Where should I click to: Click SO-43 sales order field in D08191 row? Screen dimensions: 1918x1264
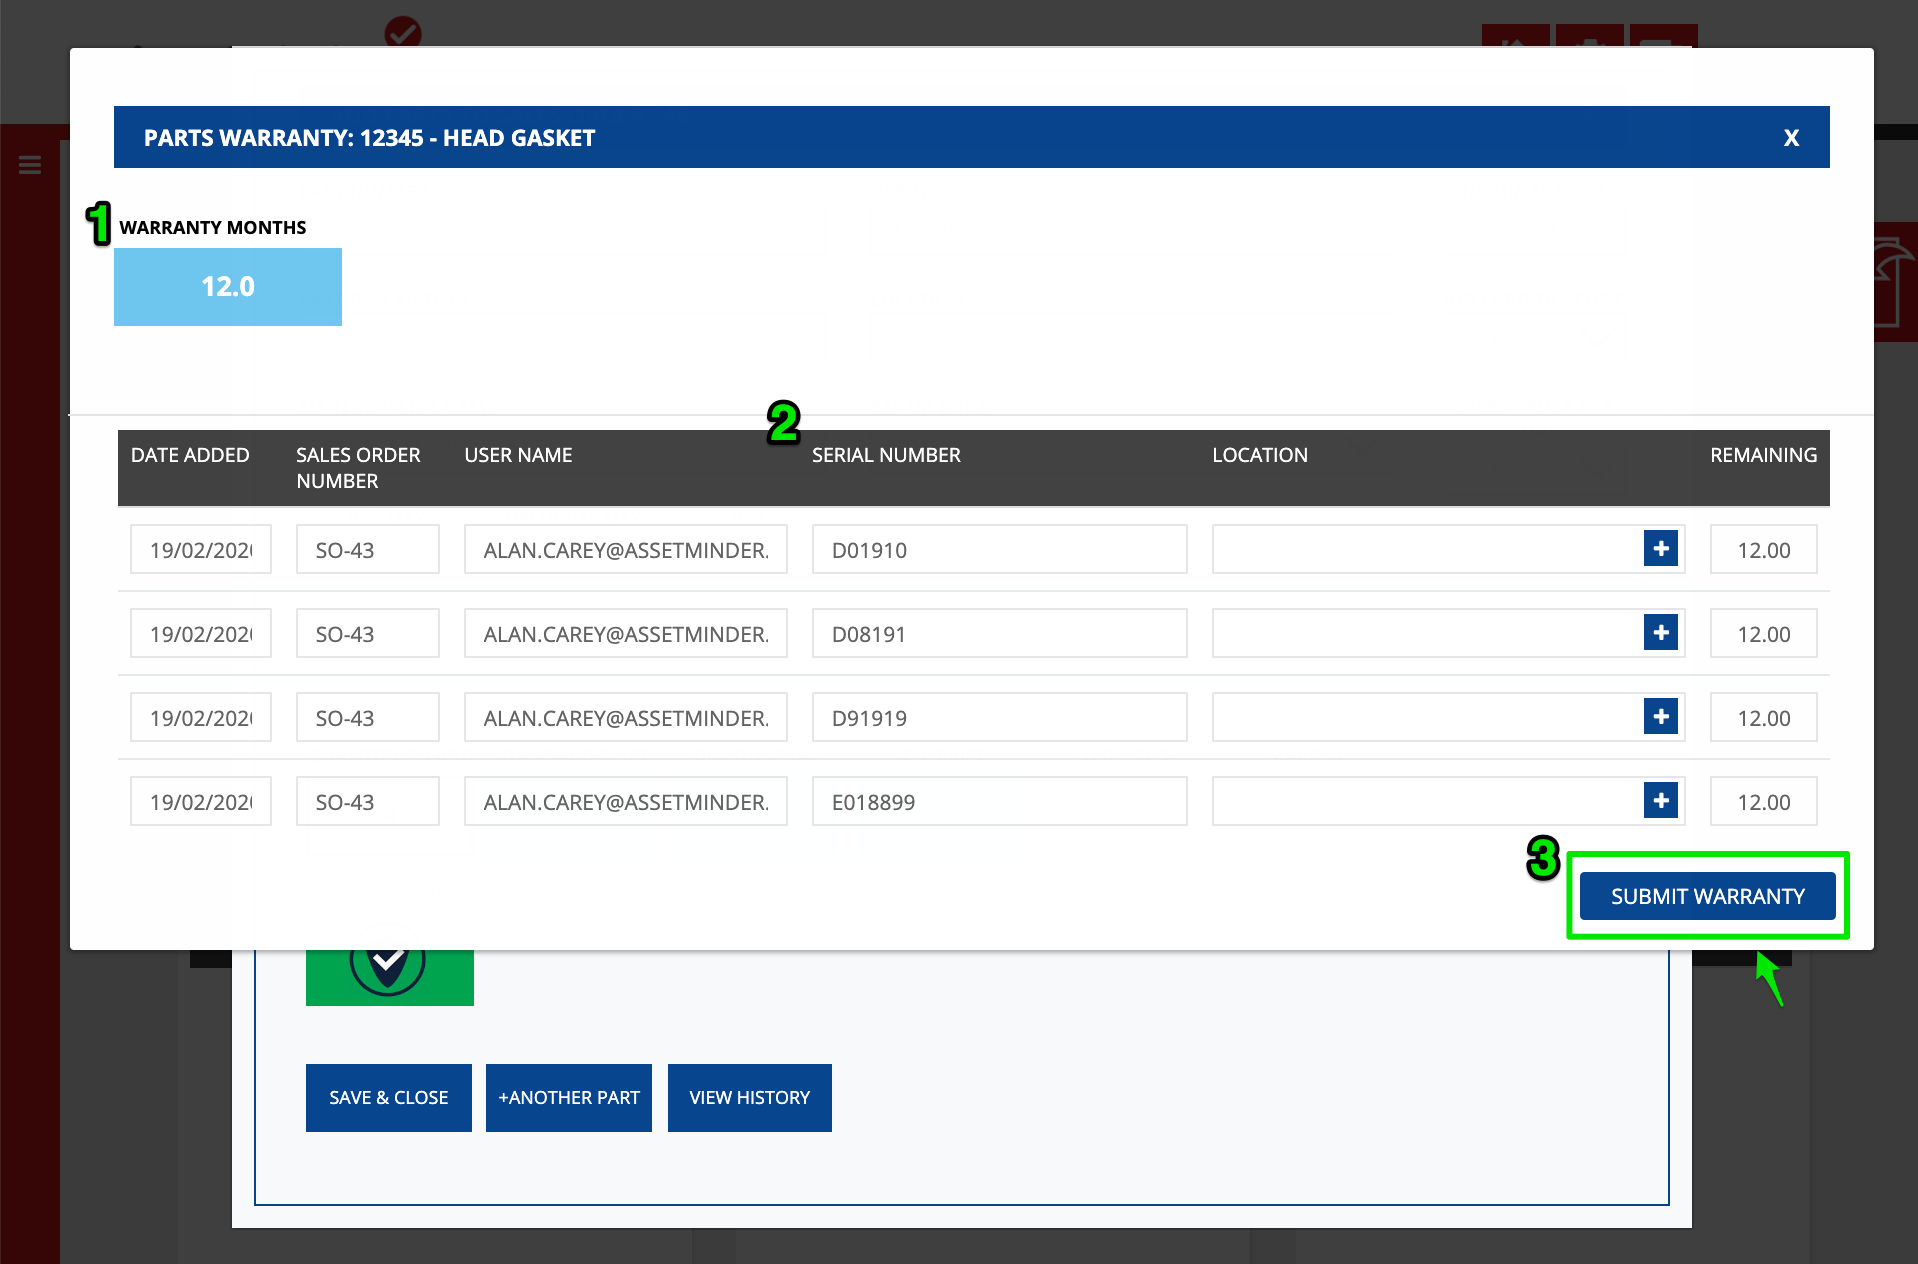click(368, 633)
